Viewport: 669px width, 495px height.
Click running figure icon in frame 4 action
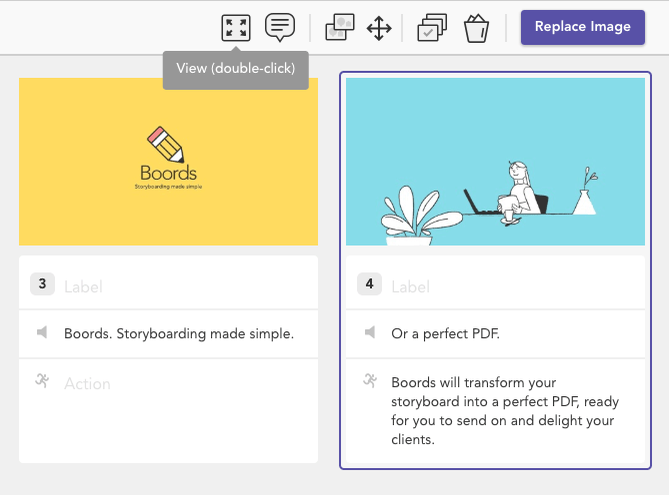(370, 380)
